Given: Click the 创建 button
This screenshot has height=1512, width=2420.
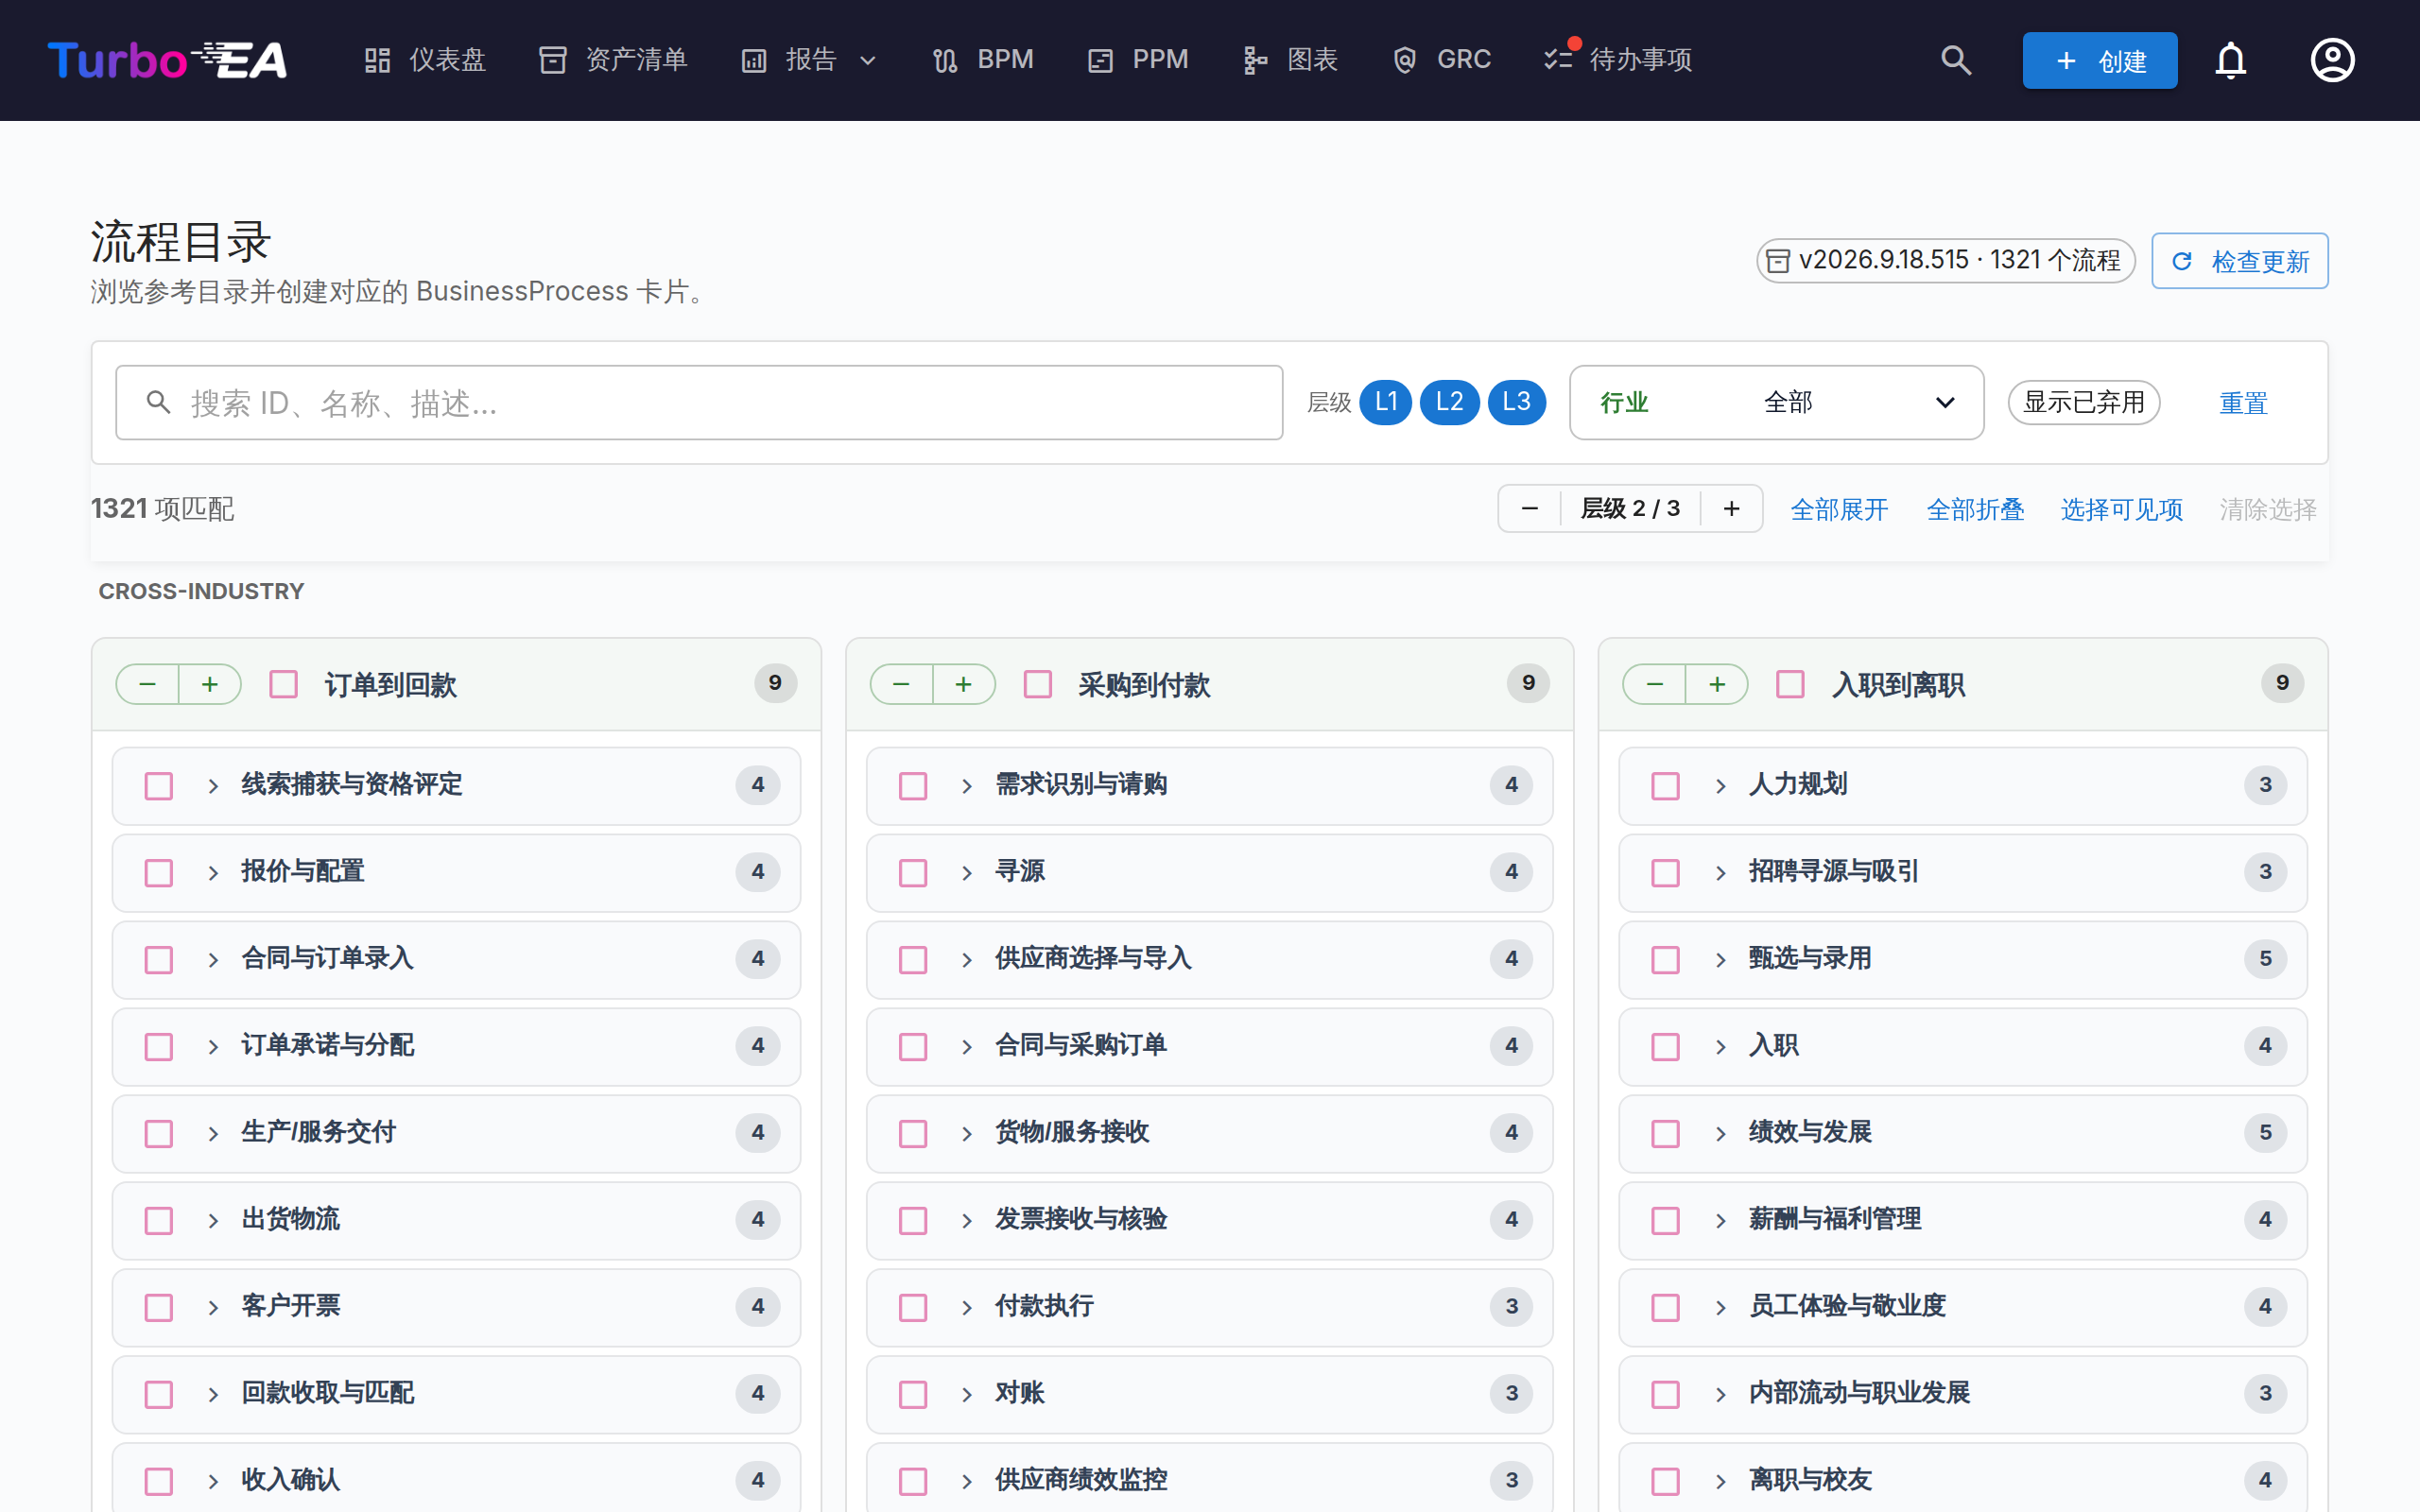Looking at the screenshot, I should tap(2099, 60).
